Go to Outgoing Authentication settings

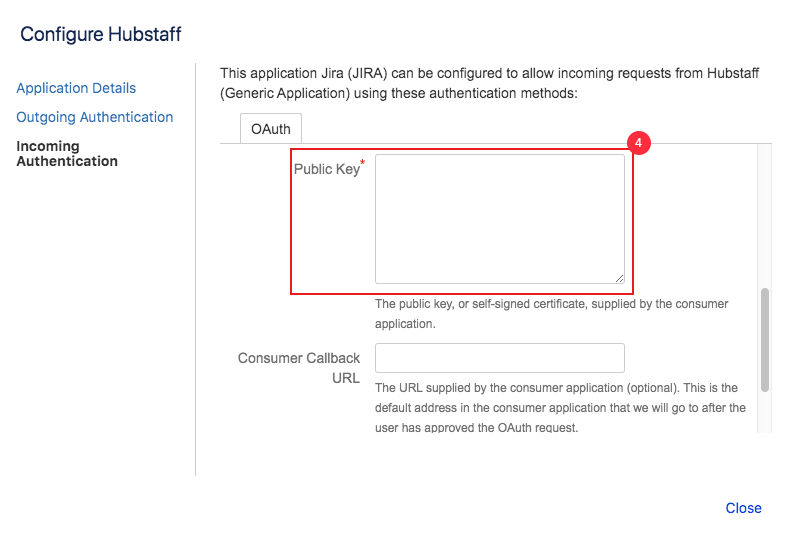[x=95, y=117]
